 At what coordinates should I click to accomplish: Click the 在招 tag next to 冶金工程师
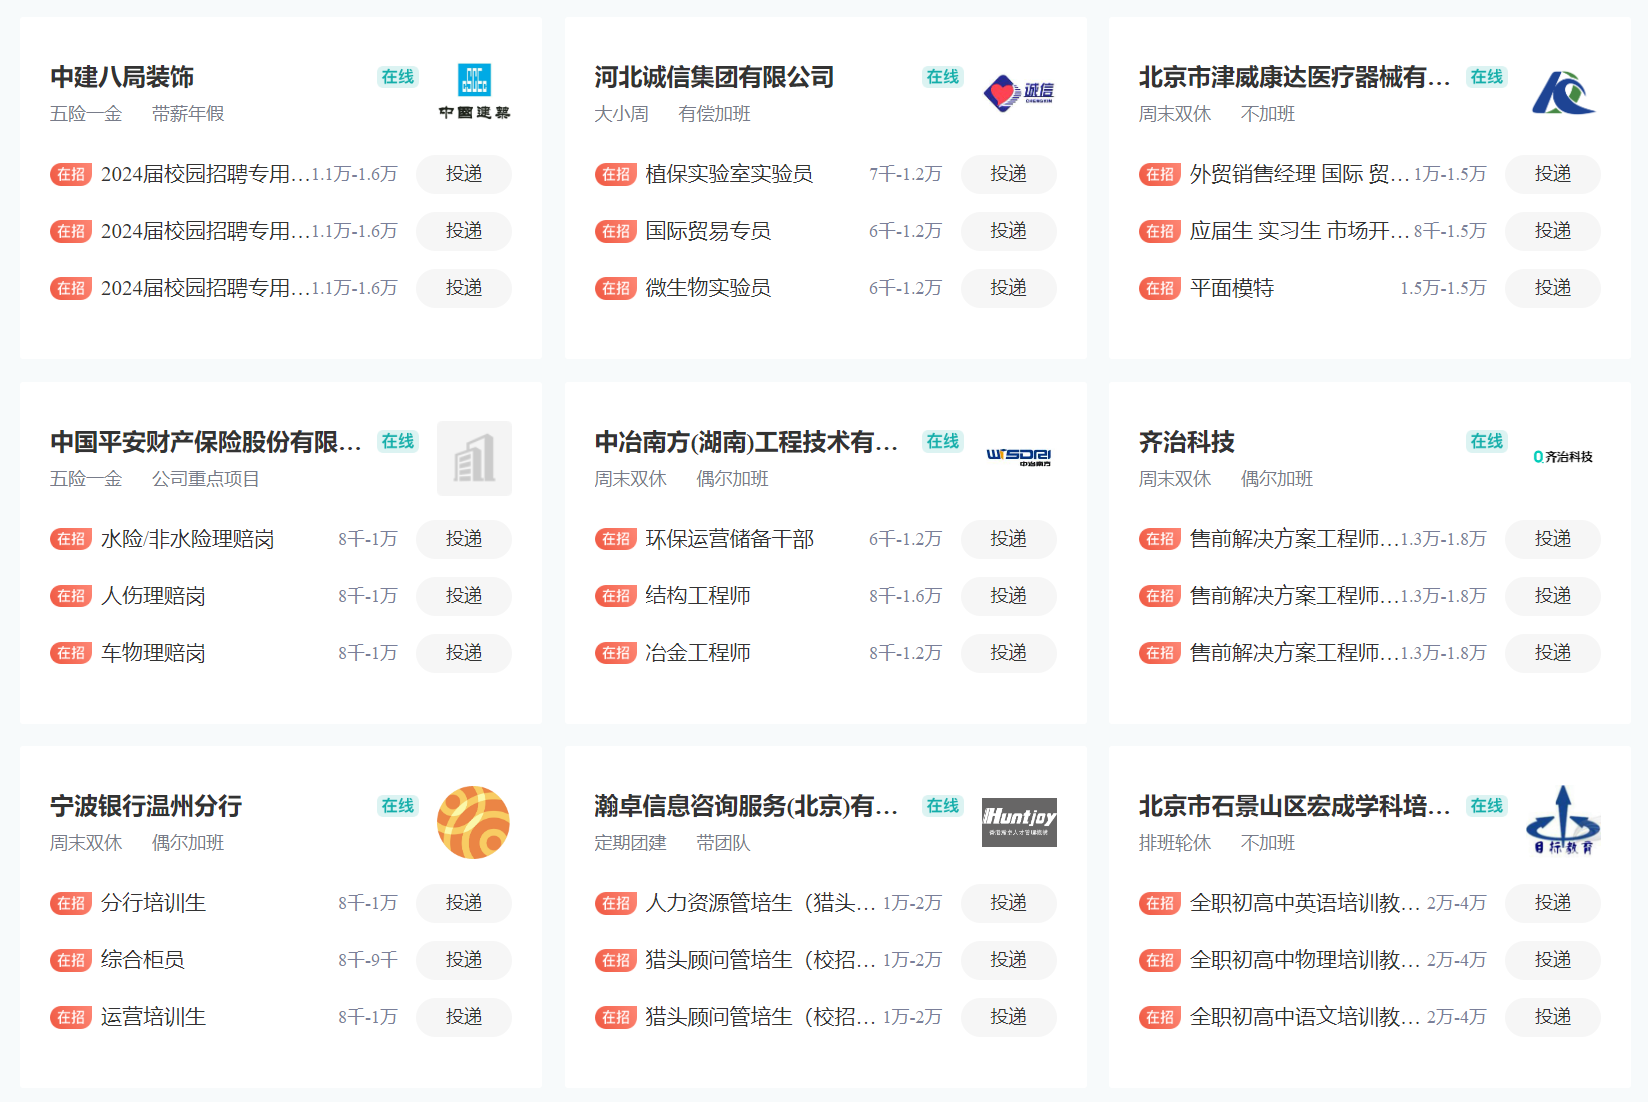coord(615,653)
